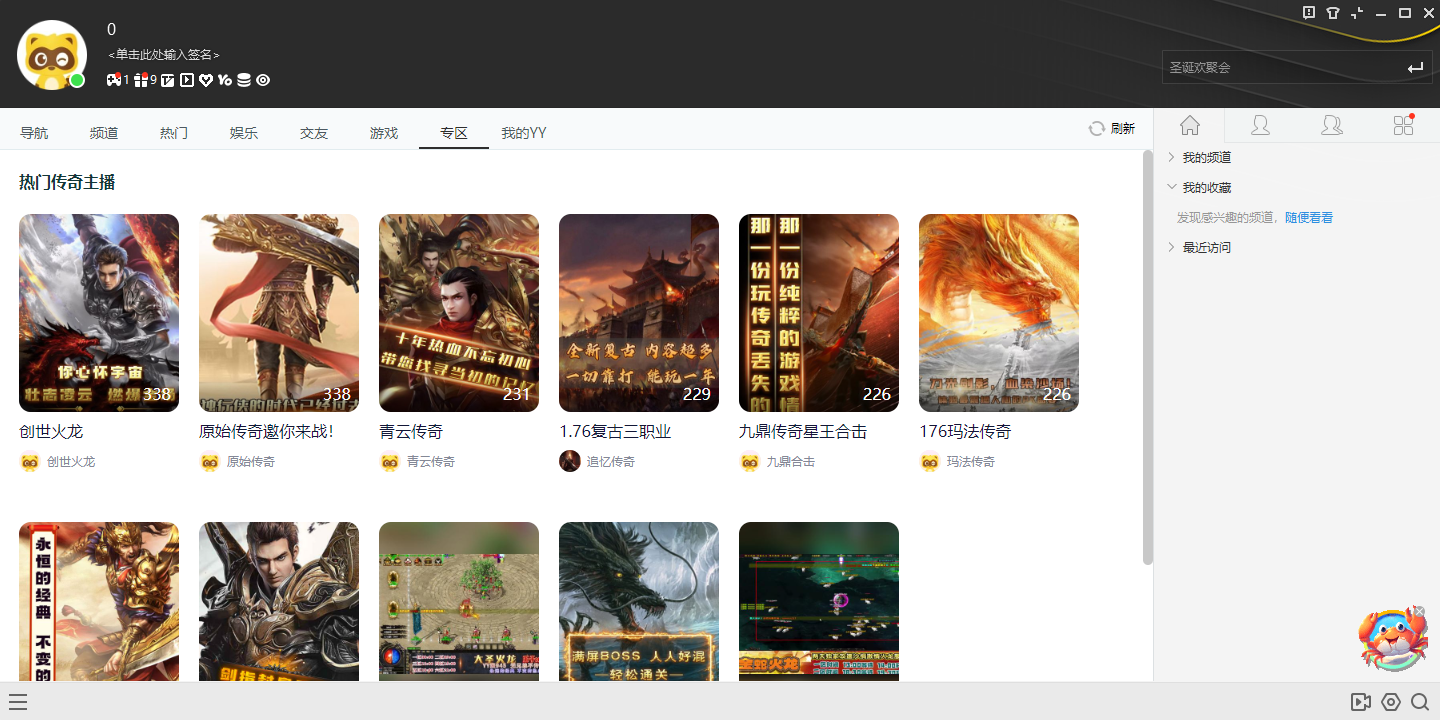Open the app grid icon with red dot

click(1403, 125)
